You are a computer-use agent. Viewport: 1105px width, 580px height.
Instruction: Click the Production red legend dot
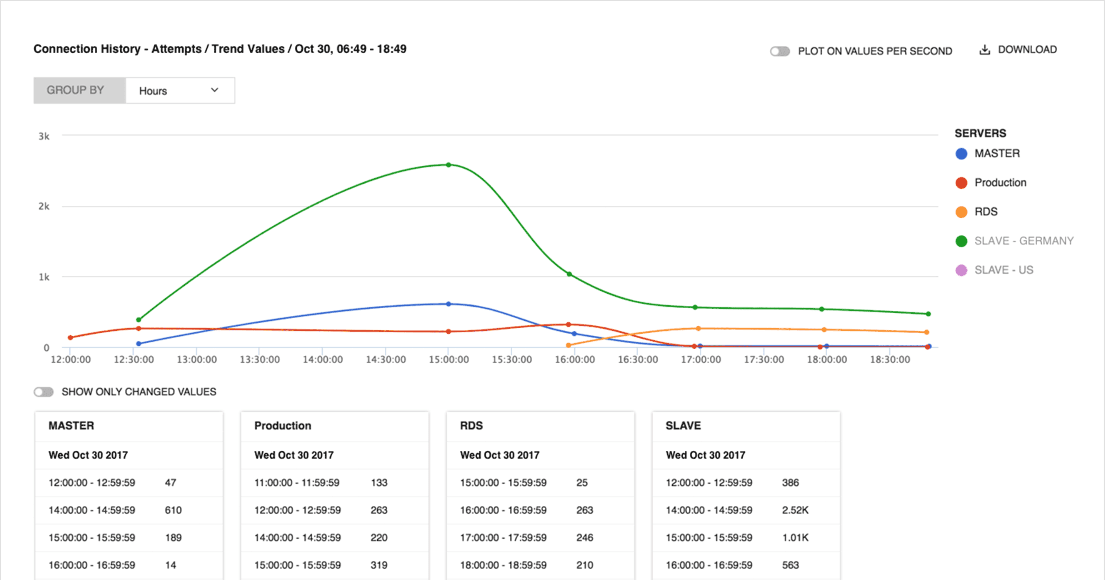pyautogui.click(x=961, y=183)
